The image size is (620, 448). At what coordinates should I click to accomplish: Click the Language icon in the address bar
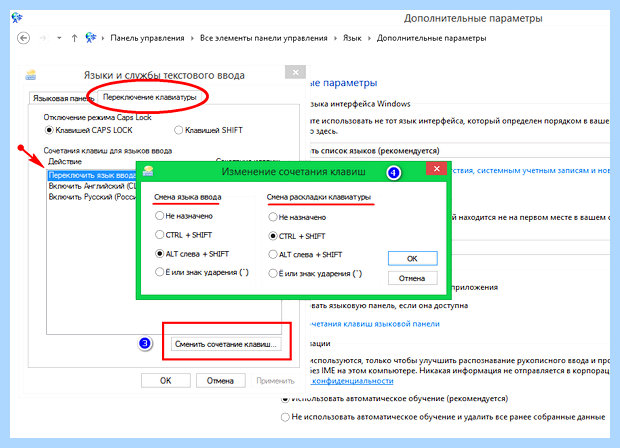[x=91, y=38]
